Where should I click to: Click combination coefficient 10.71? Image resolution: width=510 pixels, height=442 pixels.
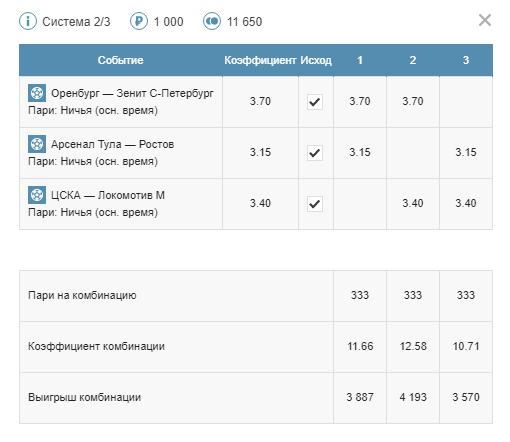(466, 346)
